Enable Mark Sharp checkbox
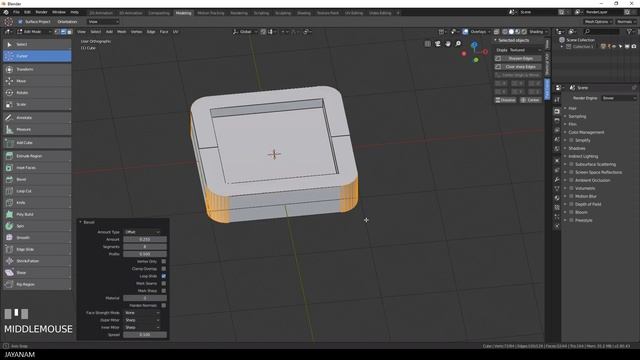 [164, 291]
